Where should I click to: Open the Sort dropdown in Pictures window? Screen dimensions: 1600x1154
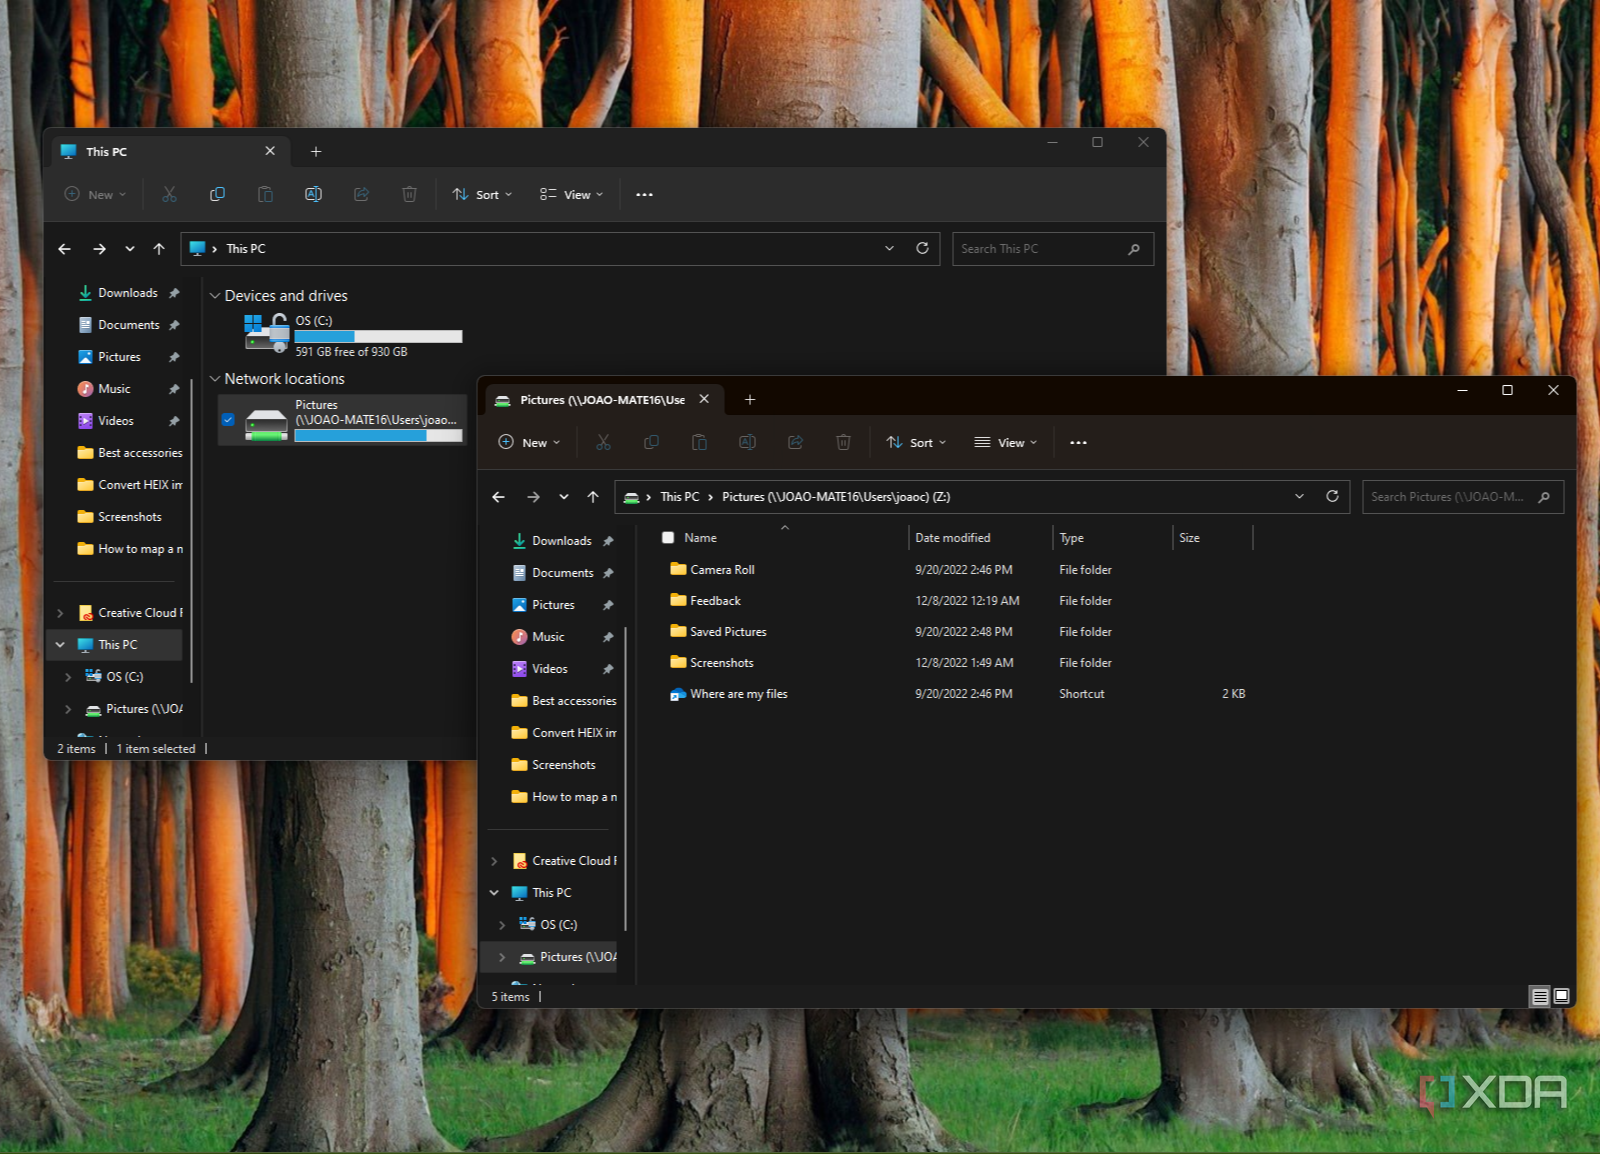coord(916,442)
